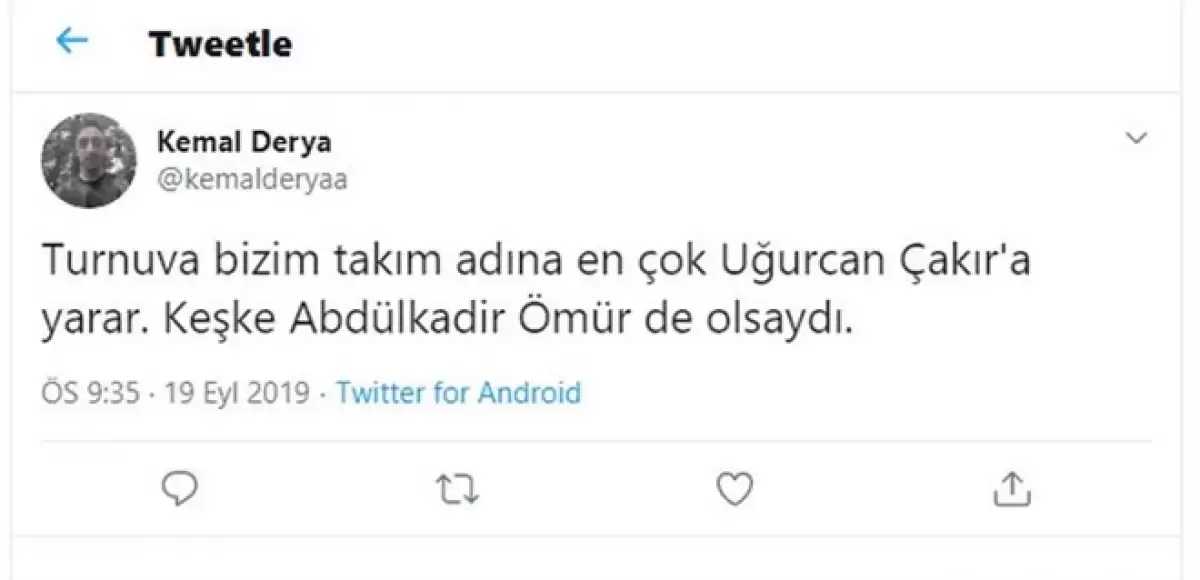The height and width of the screenshot is (580, 1200).
Task: Share the tweet via the share icon
Action: (1011, 488)
